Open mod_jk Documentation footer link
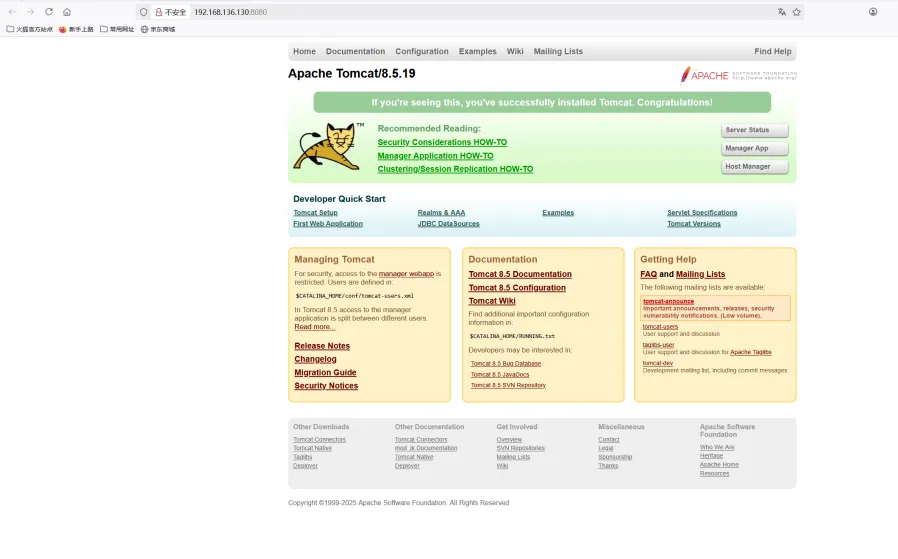The image size is (898, 559). (x=426, y=448)
